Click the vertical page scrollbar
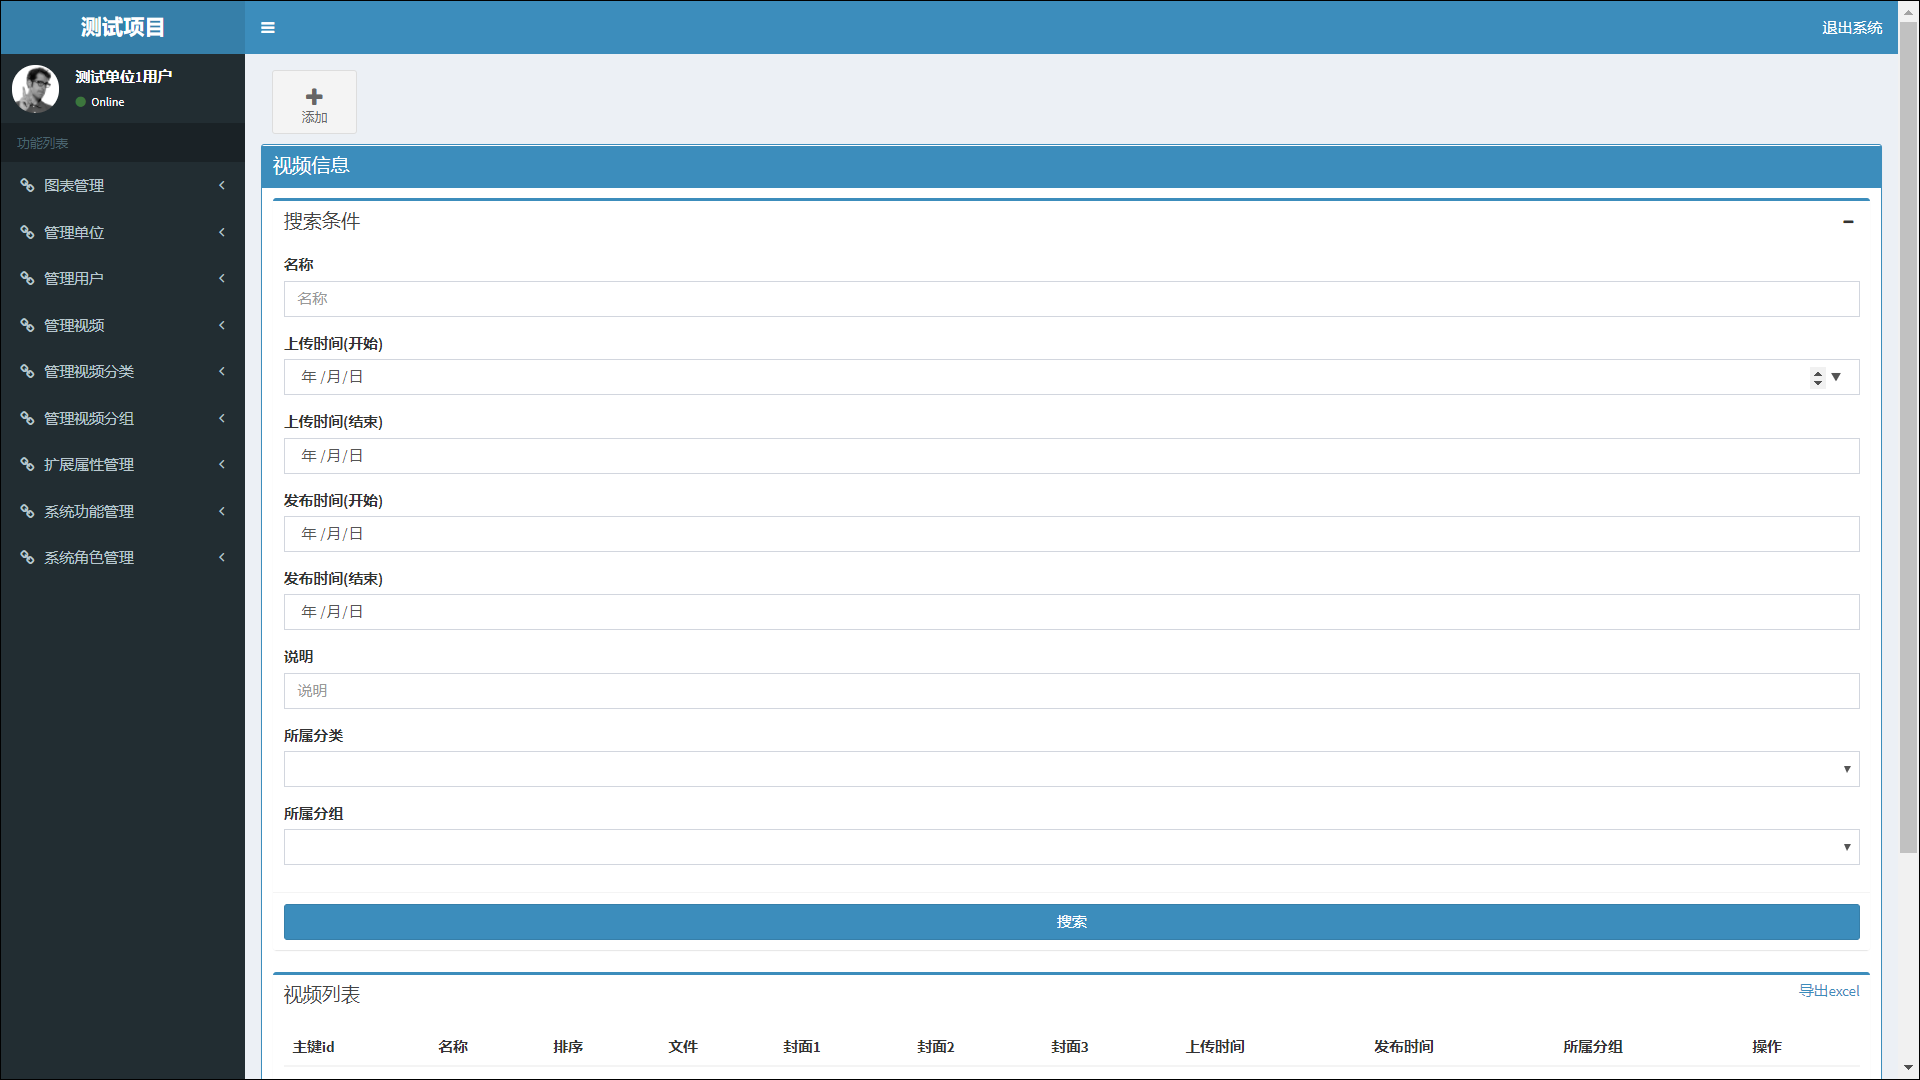 point(1908,435)
